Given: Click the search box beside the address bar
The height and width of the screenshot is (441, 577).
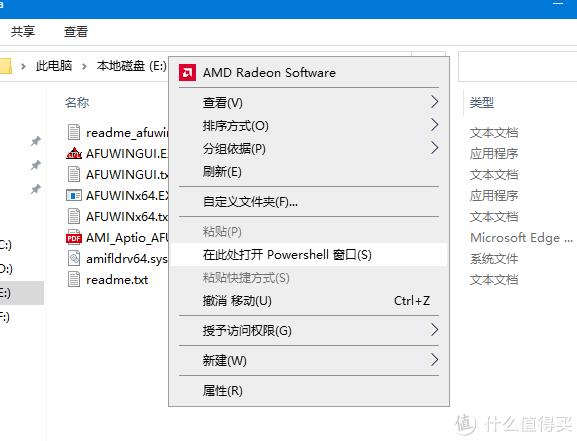Looking at the screenshot, I should coord(517,67).
